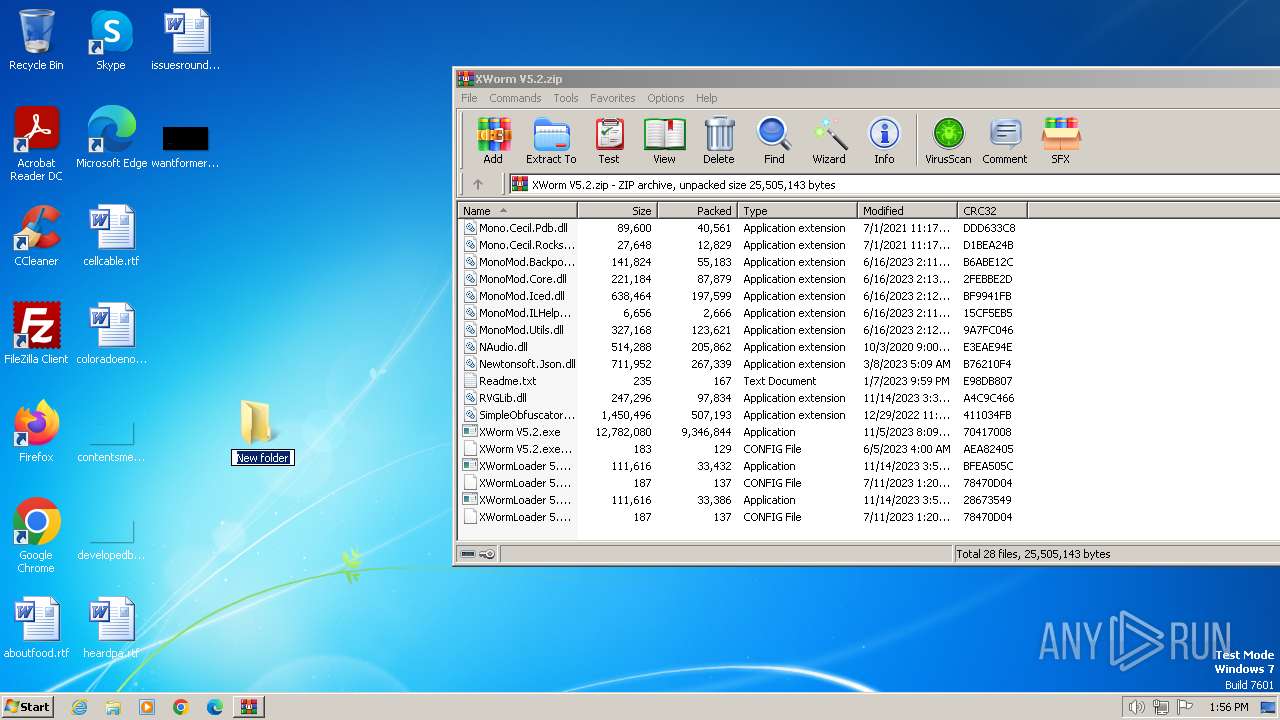Run VirusScan from the toolbar
The height and width of the screenshot is (720, 1280).
click(x=948, y=140)
